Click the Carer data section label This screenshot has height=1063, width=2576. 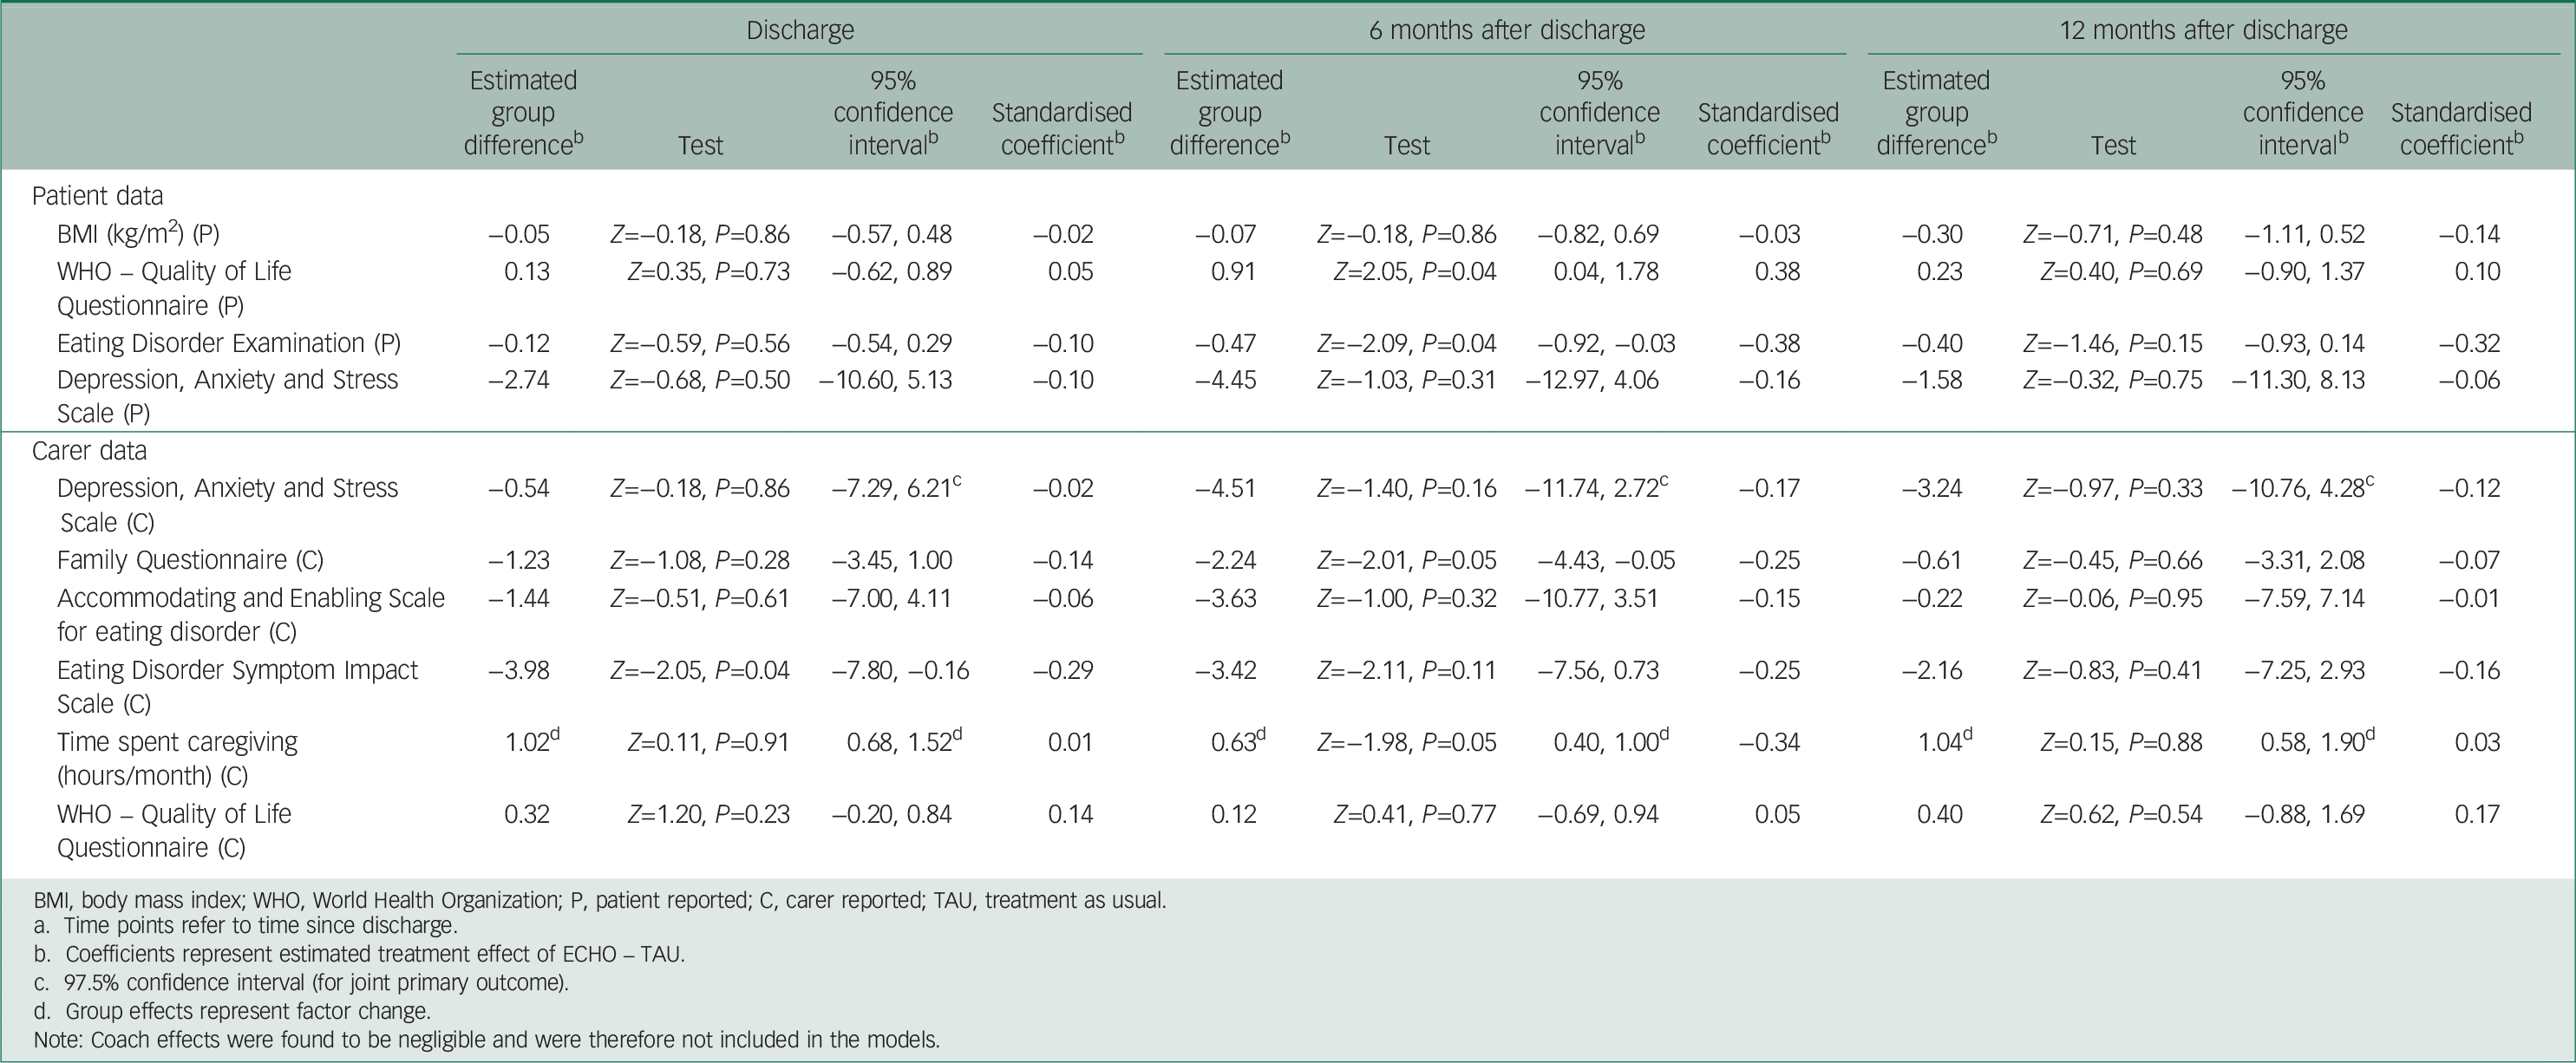[89, 451]
